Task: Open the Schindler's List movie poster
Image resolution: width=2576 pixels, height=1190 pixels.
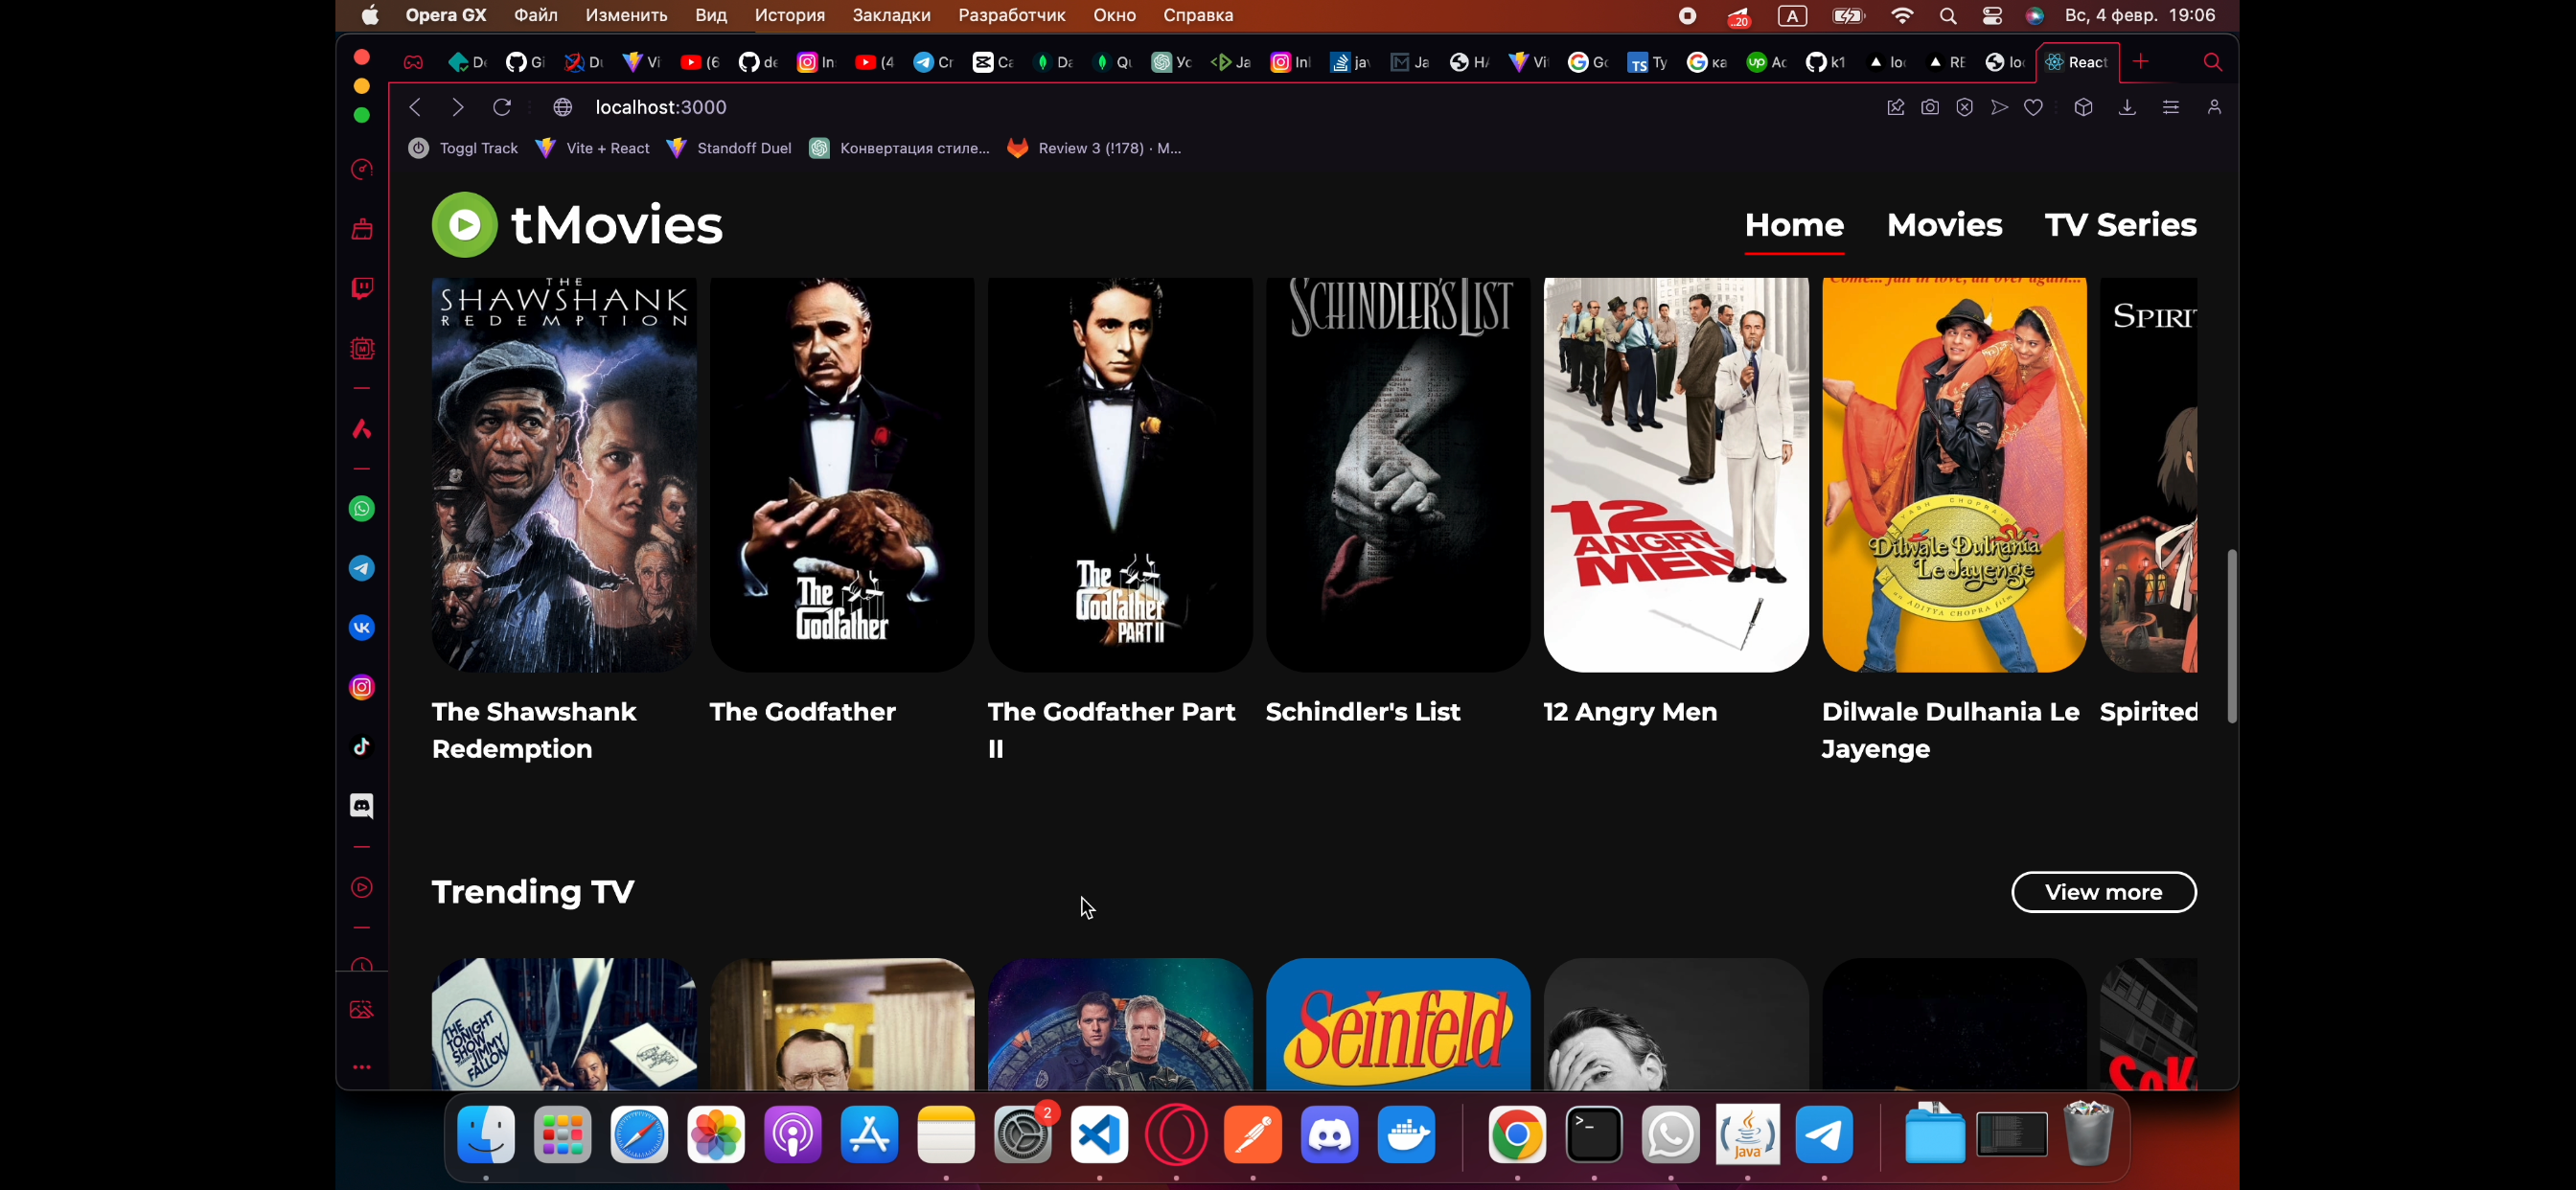Action: pos(1397,475)
